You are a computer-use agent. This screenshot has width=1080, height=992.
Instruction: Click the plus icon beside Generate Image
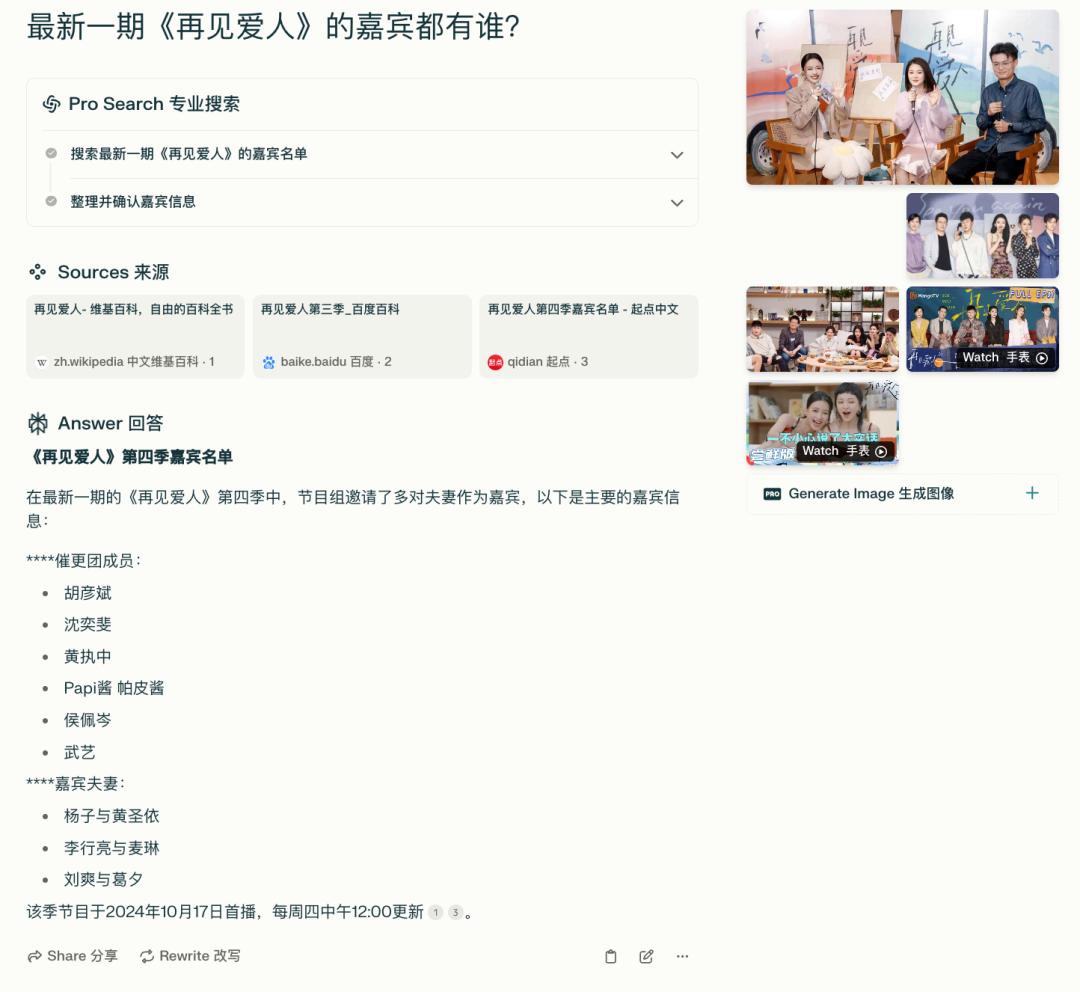coord(1032,493)
